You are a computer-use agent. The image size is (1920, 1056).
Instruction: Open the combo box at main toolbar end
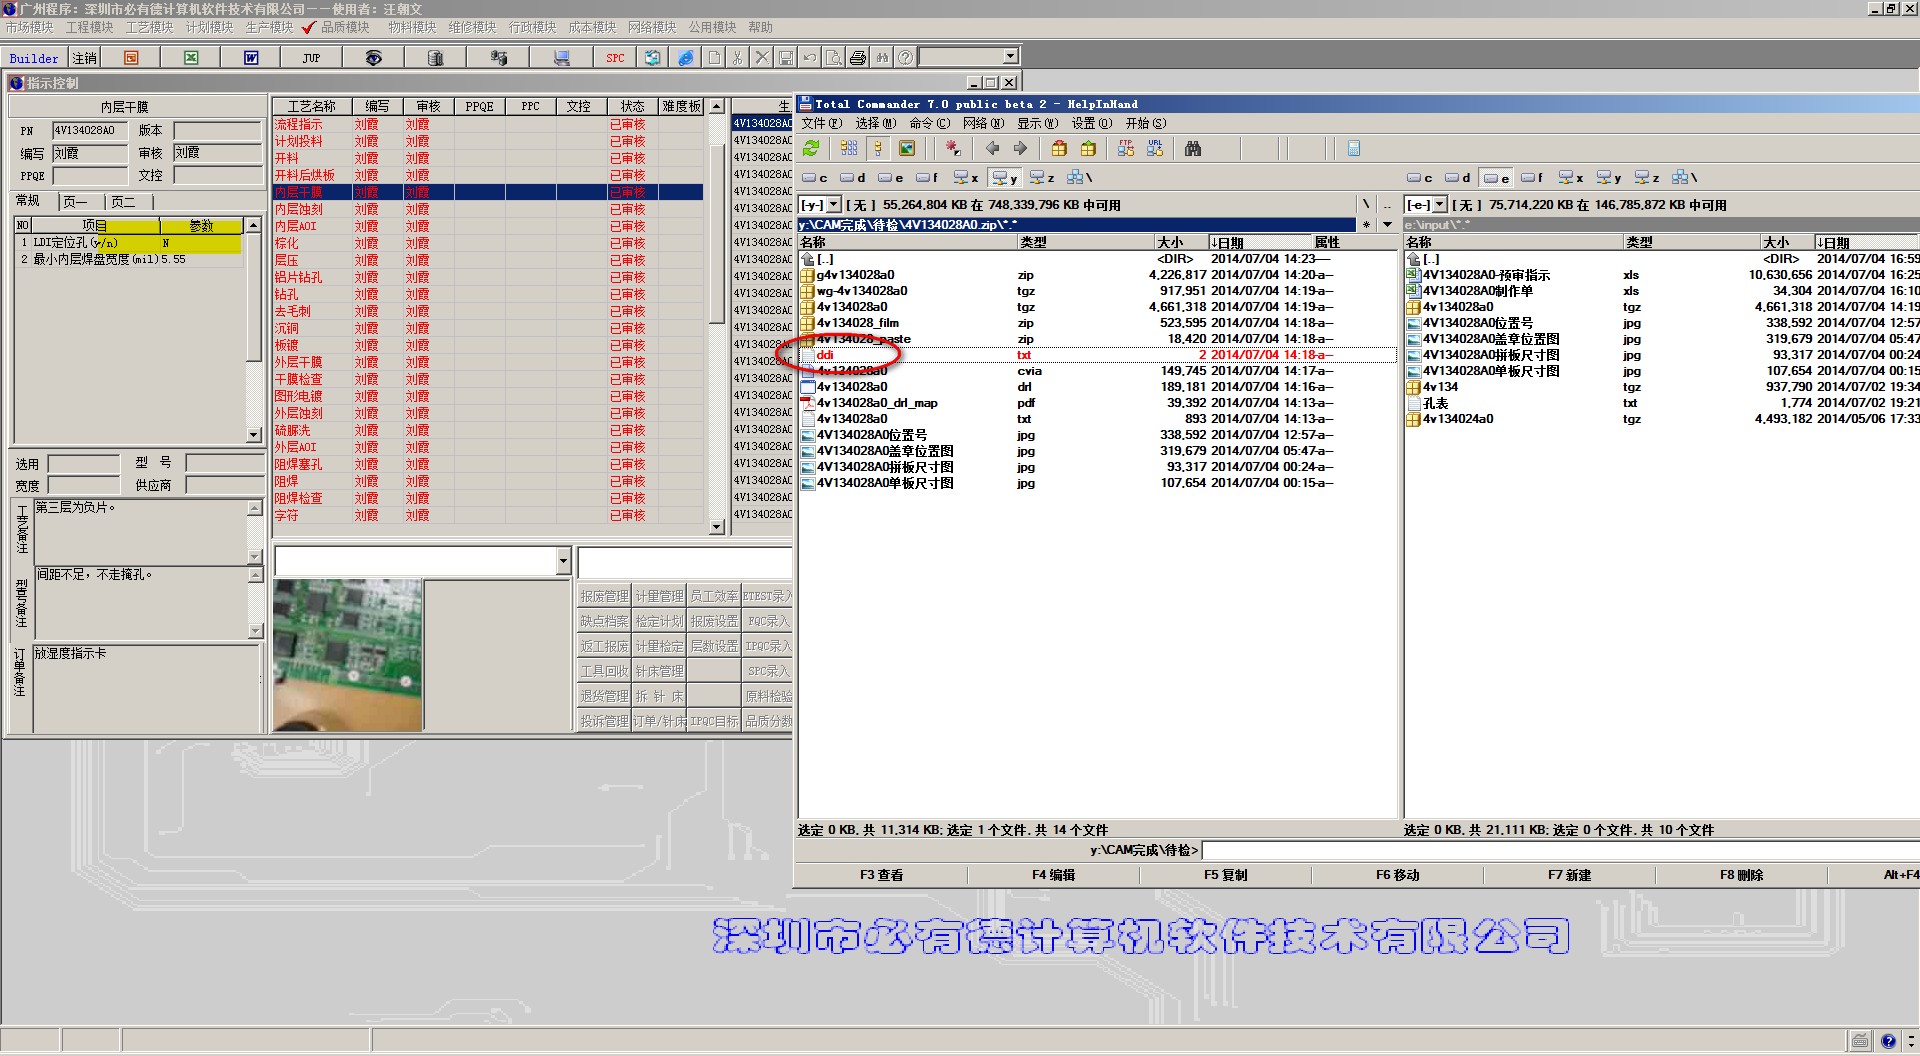(x=1010, y=57)
